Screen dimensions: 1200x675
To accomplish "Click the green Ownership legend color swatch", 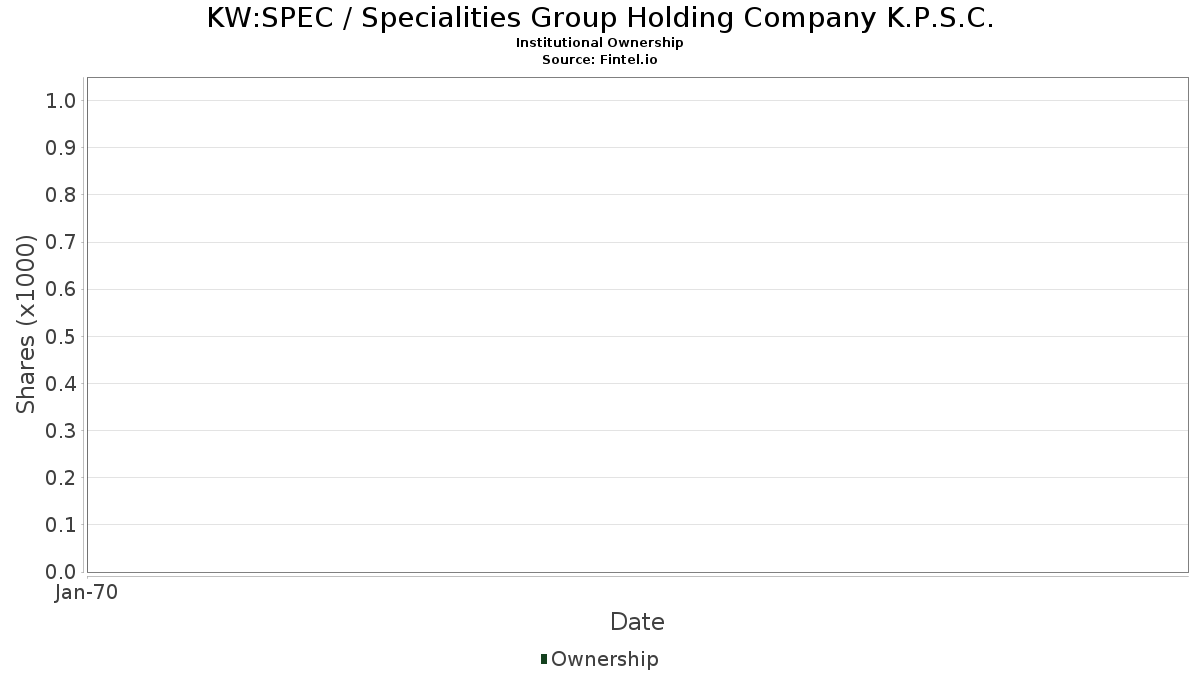I will (544, 659).
